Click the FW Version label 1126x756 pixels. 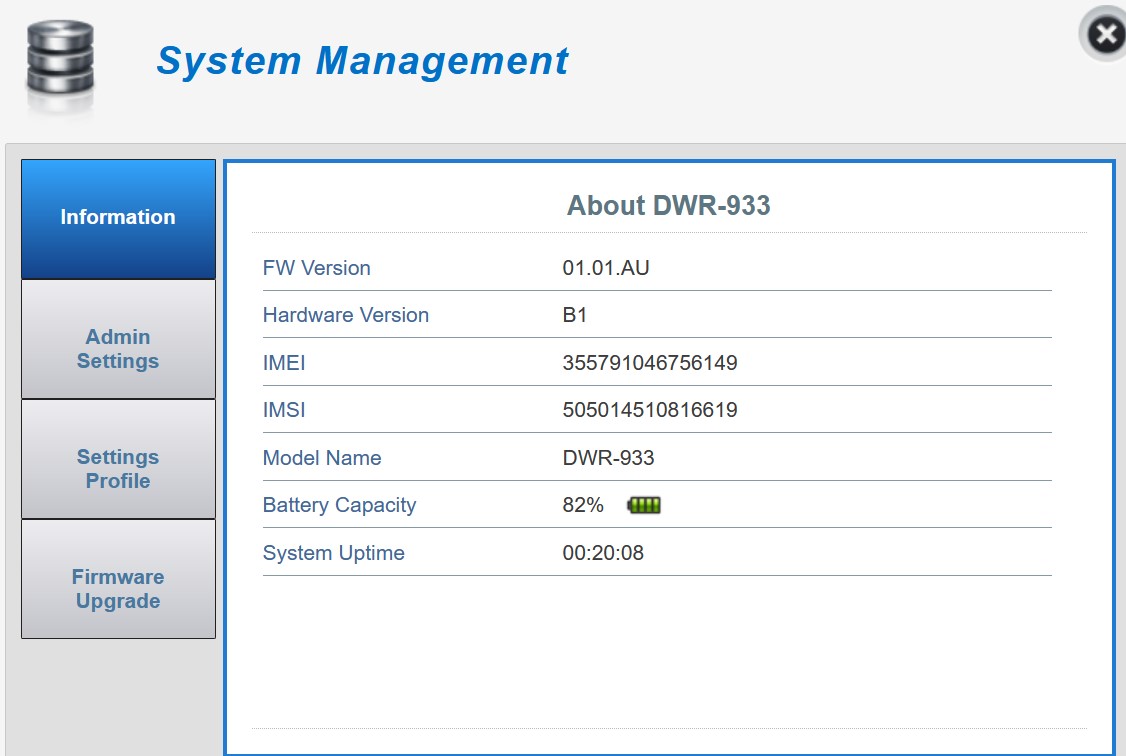point(316,268)
